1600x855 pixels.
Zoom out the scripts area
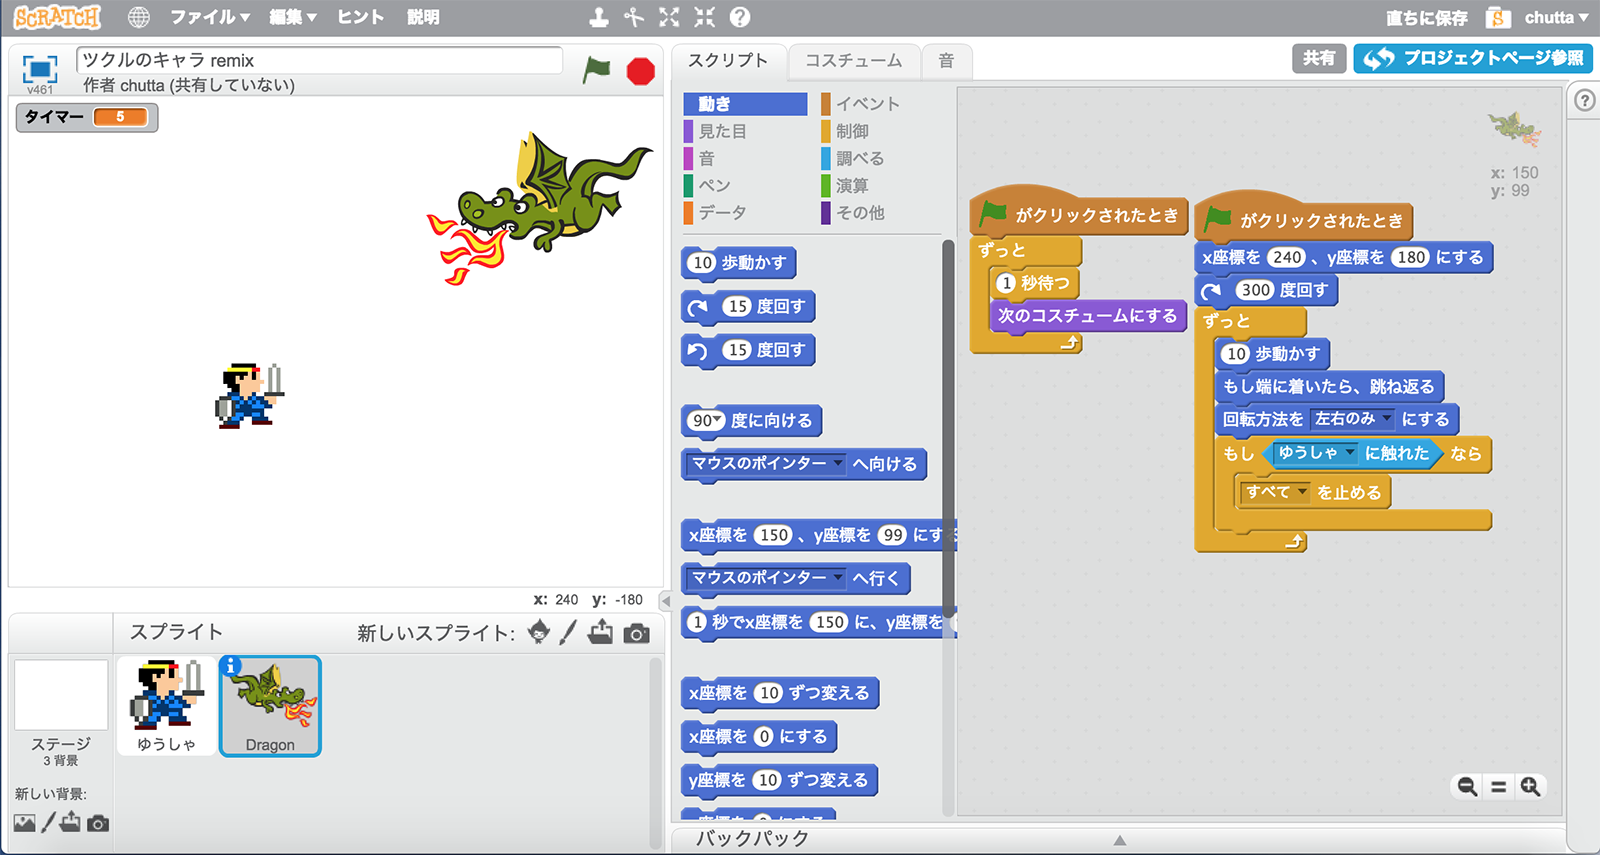tap(1467, 787)
